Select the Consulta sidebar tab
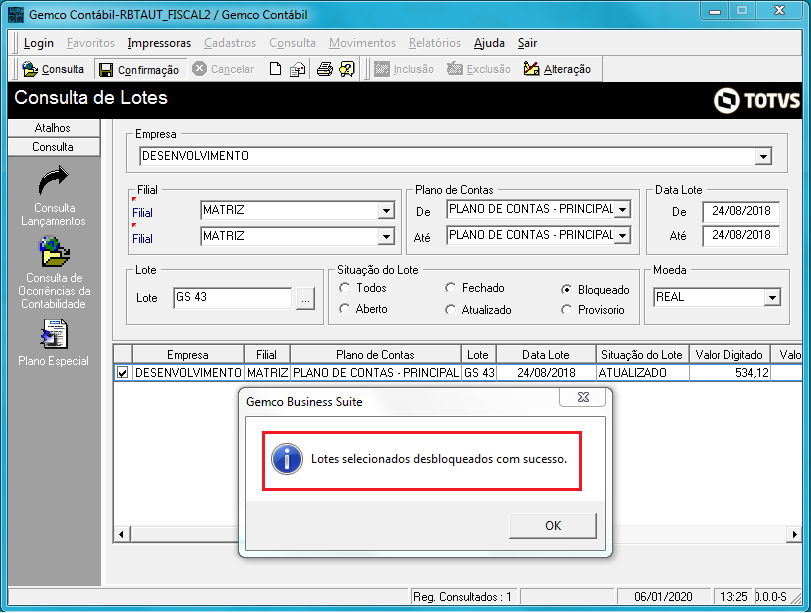 (54, 147)
